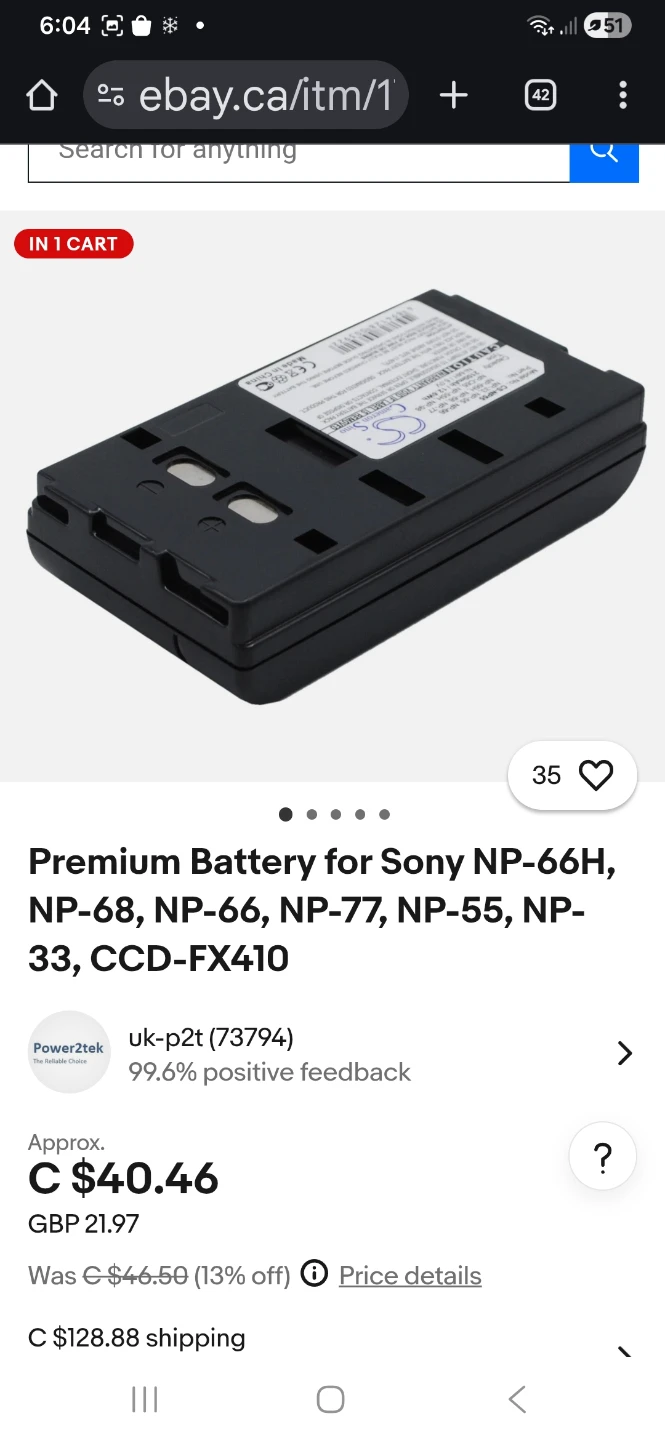This screenshot has height=1440, width=665.
Task: Expand seller uk-p2t details chevron
Action: pos(624,1053)
